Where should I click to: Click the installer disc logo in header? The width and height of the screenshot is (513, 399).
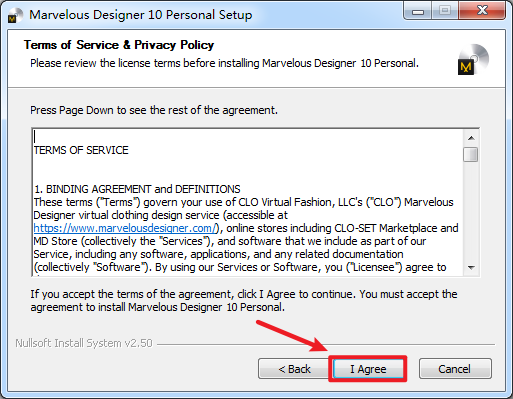click(473, 59)
